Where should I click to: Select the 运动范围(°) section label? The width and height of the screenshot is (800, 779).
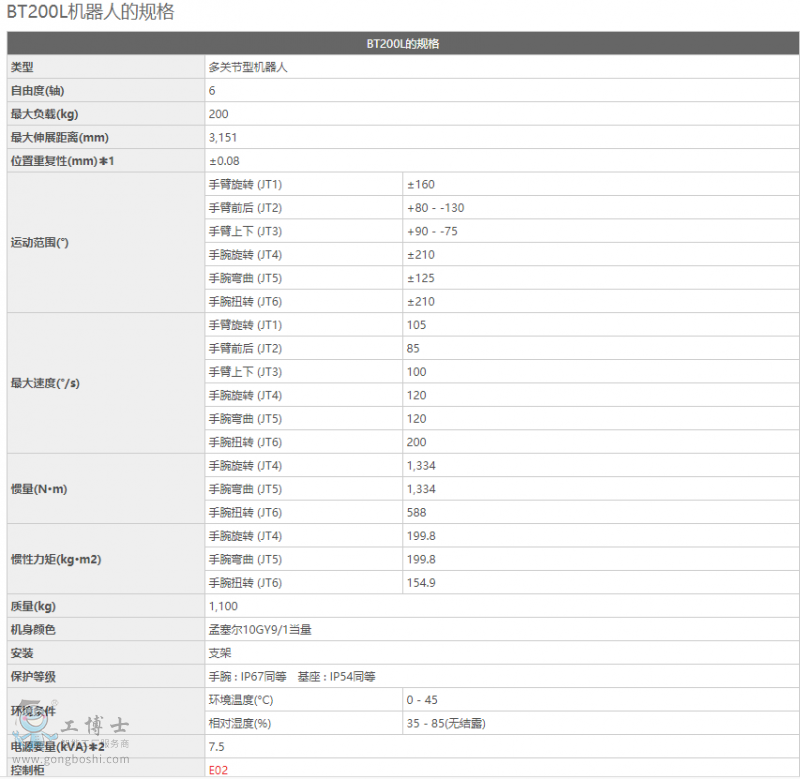click(x=39, y=243)
